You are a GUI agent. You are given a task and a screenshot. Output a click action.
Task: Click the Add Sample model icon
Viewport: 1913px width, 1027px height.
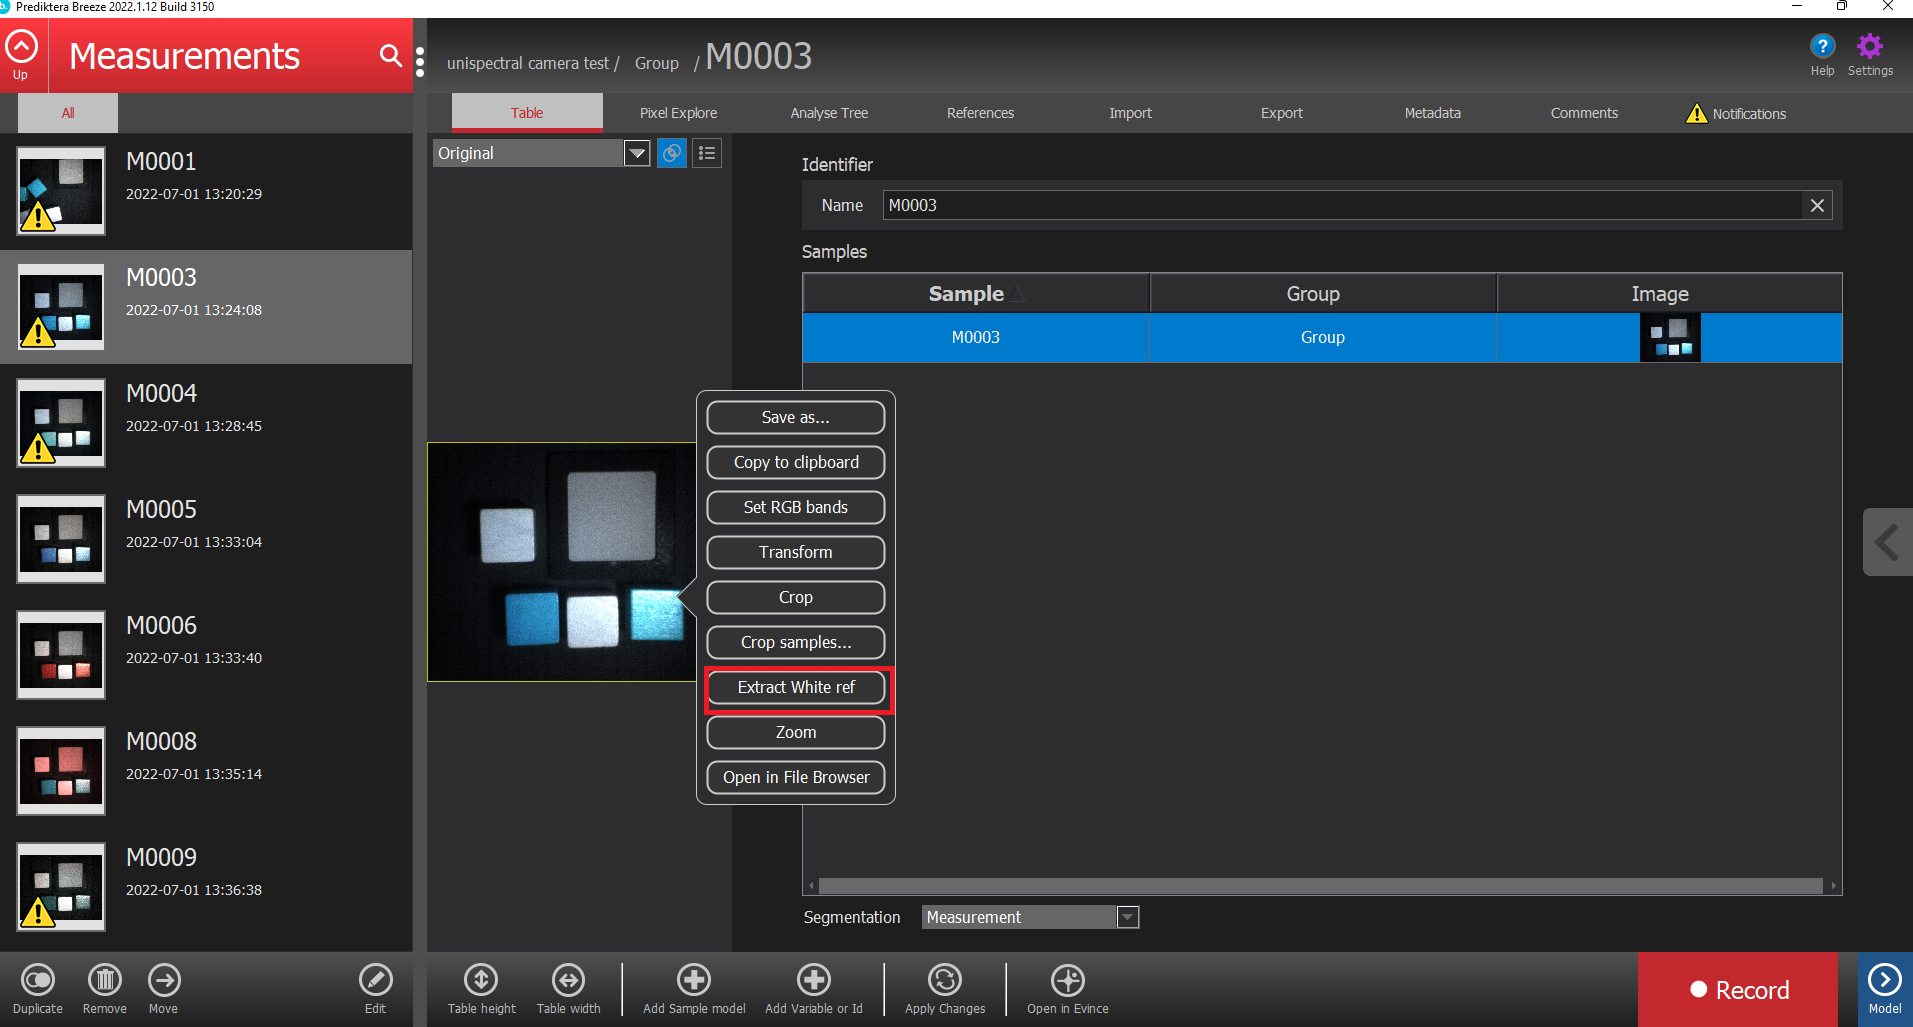pyautogui.click(x=694, y=980)
